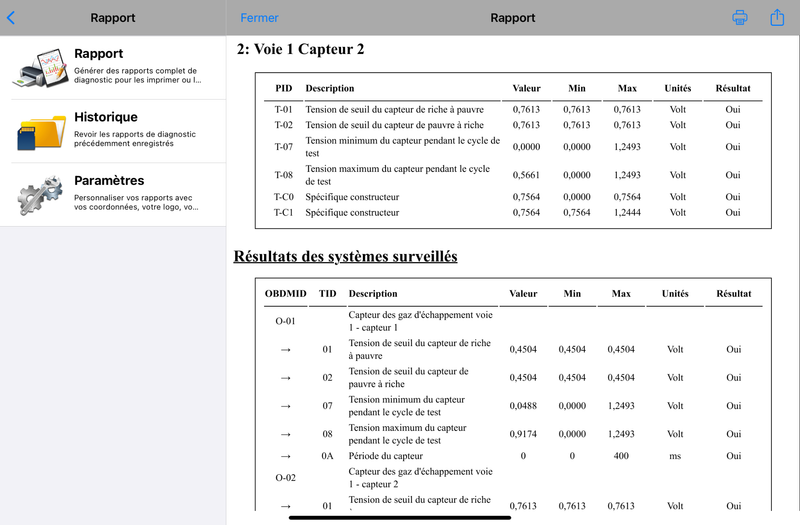Click the Résultat column header in OBDMID table

click(x=734, y=293)
